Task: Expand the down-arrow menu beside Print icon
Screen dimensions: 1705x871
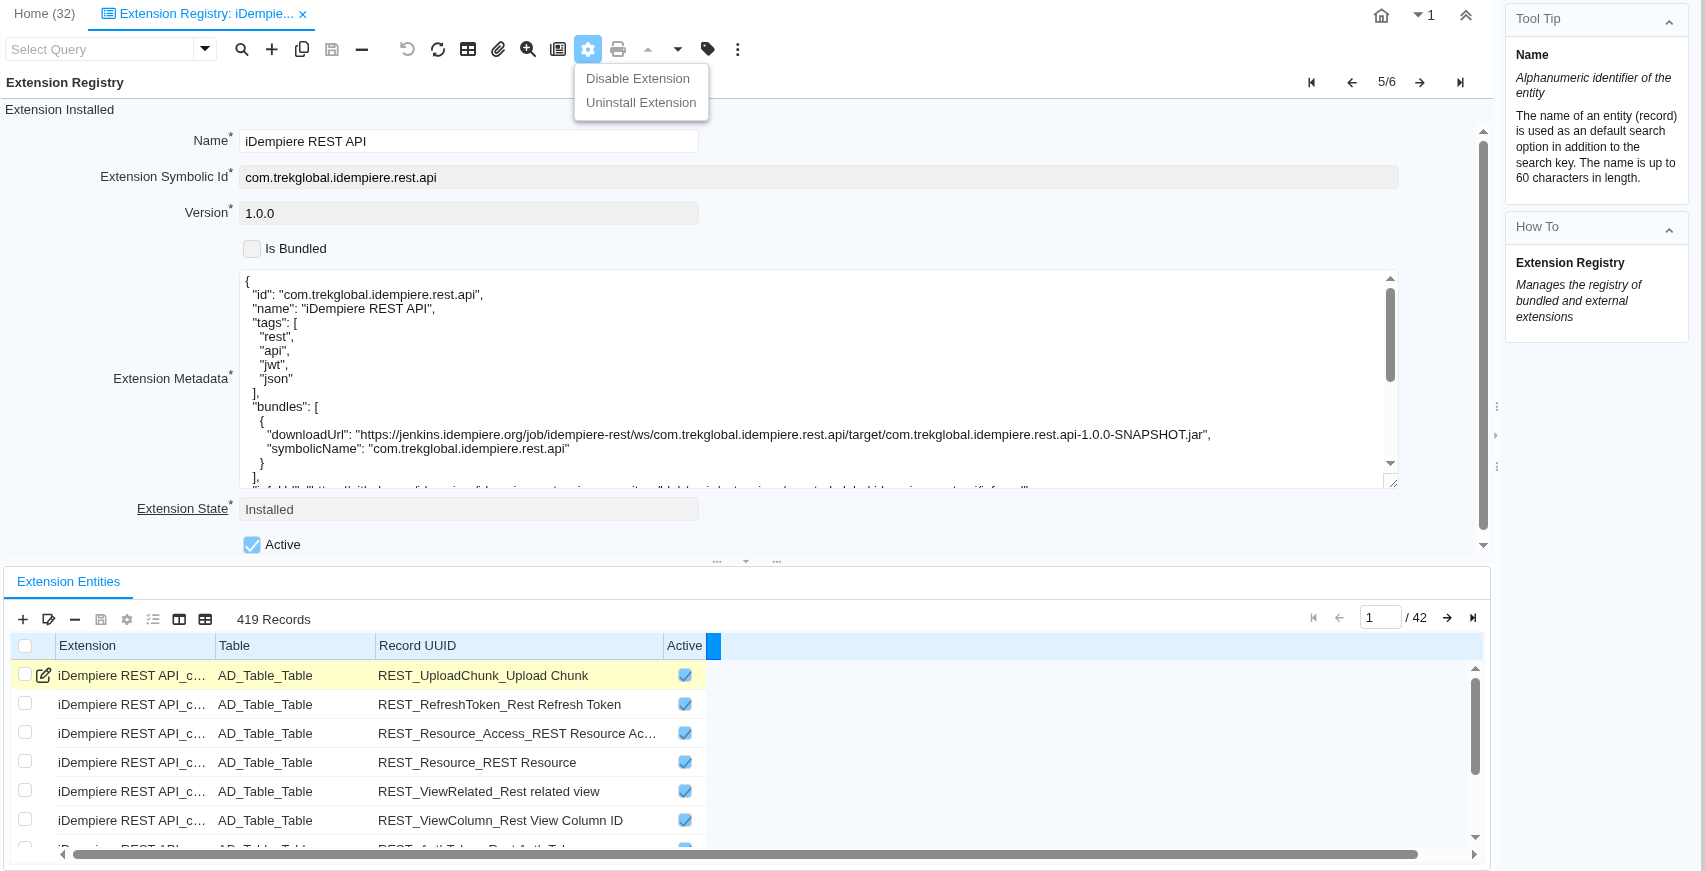Action: [x=677, y=49]
